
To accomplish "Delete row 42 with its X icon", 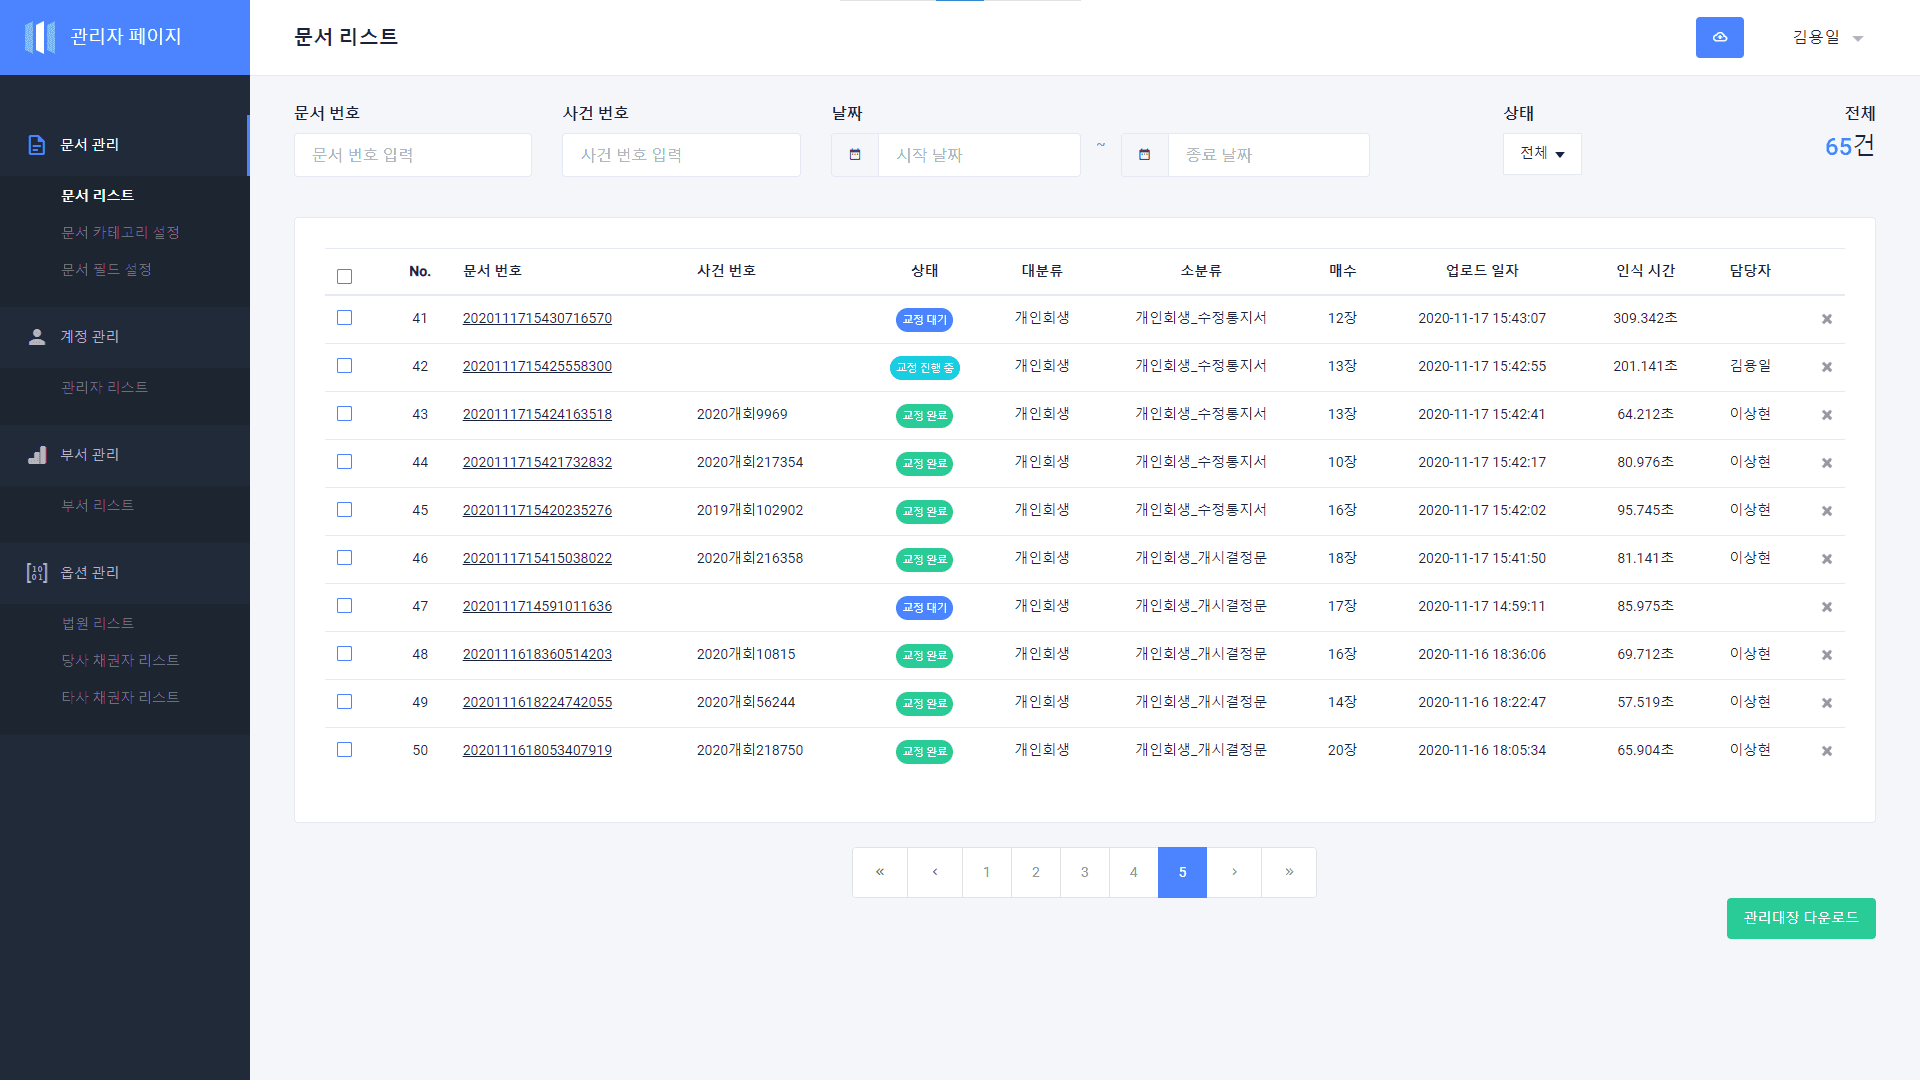I will 1827,367.
